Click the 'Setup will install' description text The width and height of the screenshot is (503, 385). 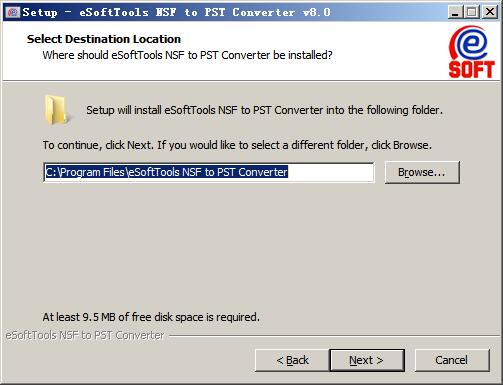[x=264, y=110]
